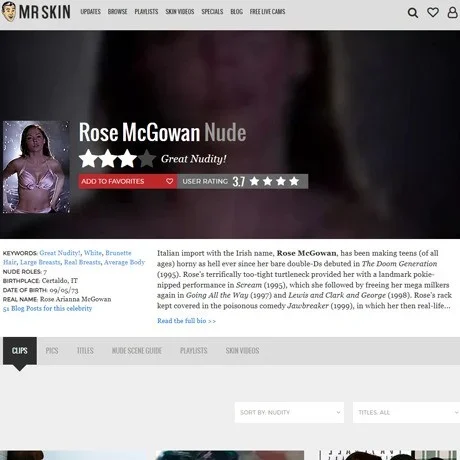Open the Specials menu
This screenshot has height=460, width=460.
[212, 12]
